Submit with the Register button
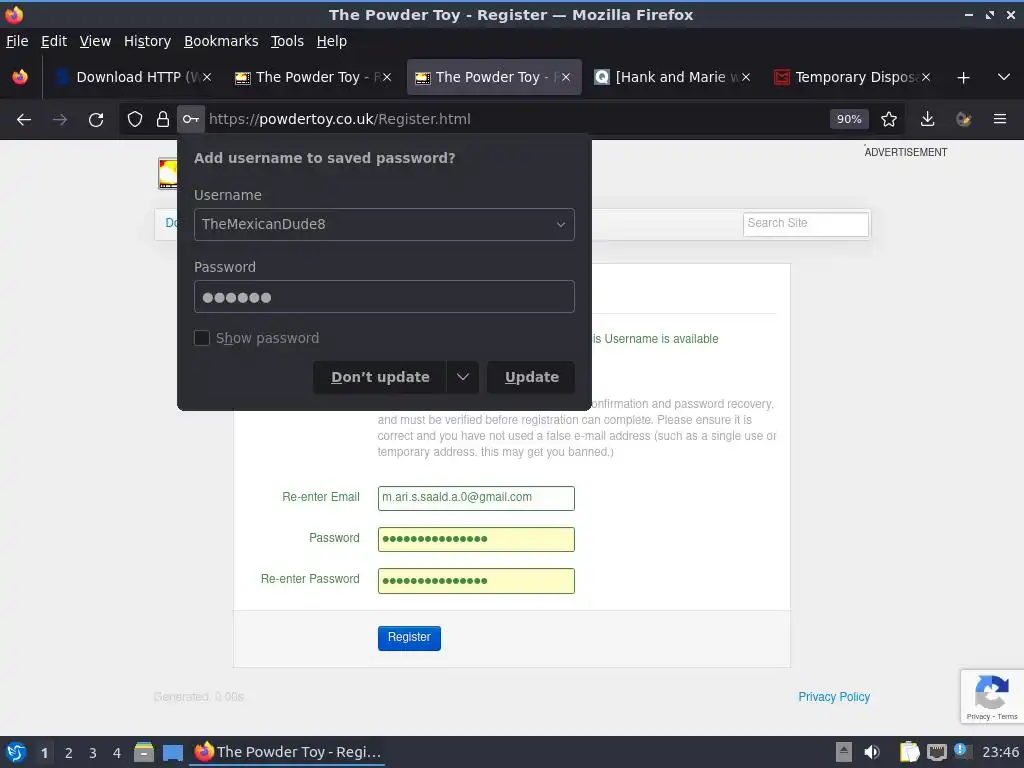The image size is (1024, 768). [409, 637]
